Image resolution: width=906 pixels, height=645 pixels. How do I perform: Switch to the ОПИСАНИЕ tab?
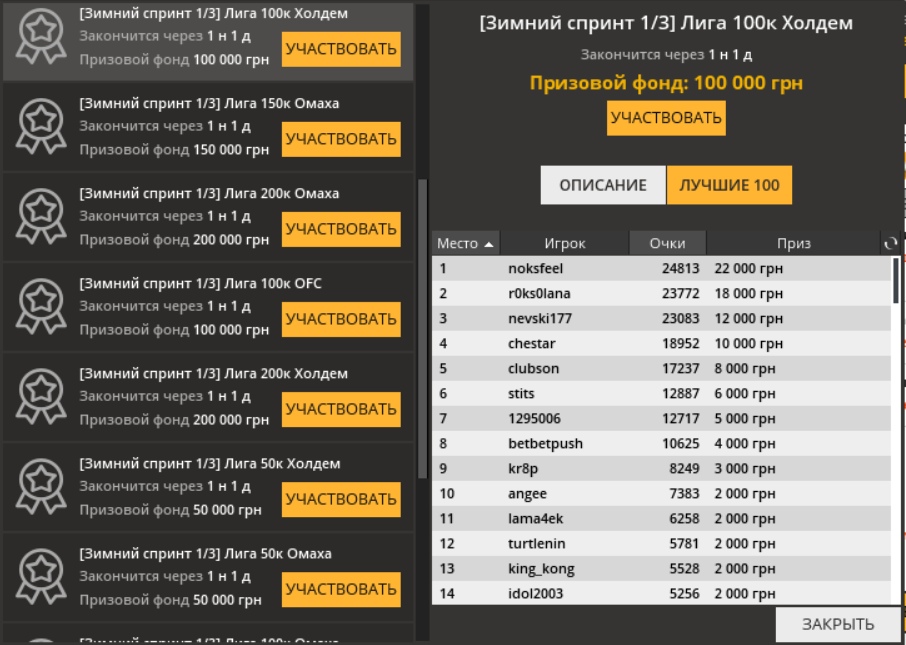pyautogui.click(x=602, y=185)
